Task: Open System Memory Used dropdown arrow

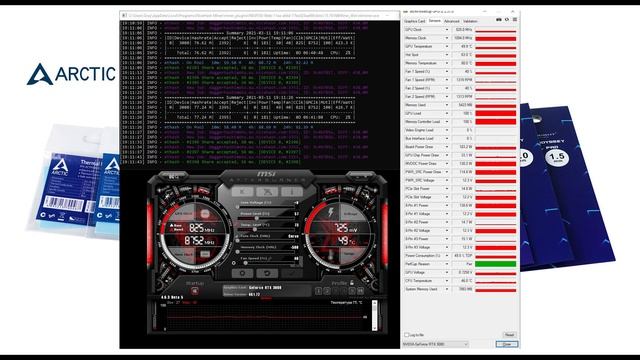Action: point(447,289)
